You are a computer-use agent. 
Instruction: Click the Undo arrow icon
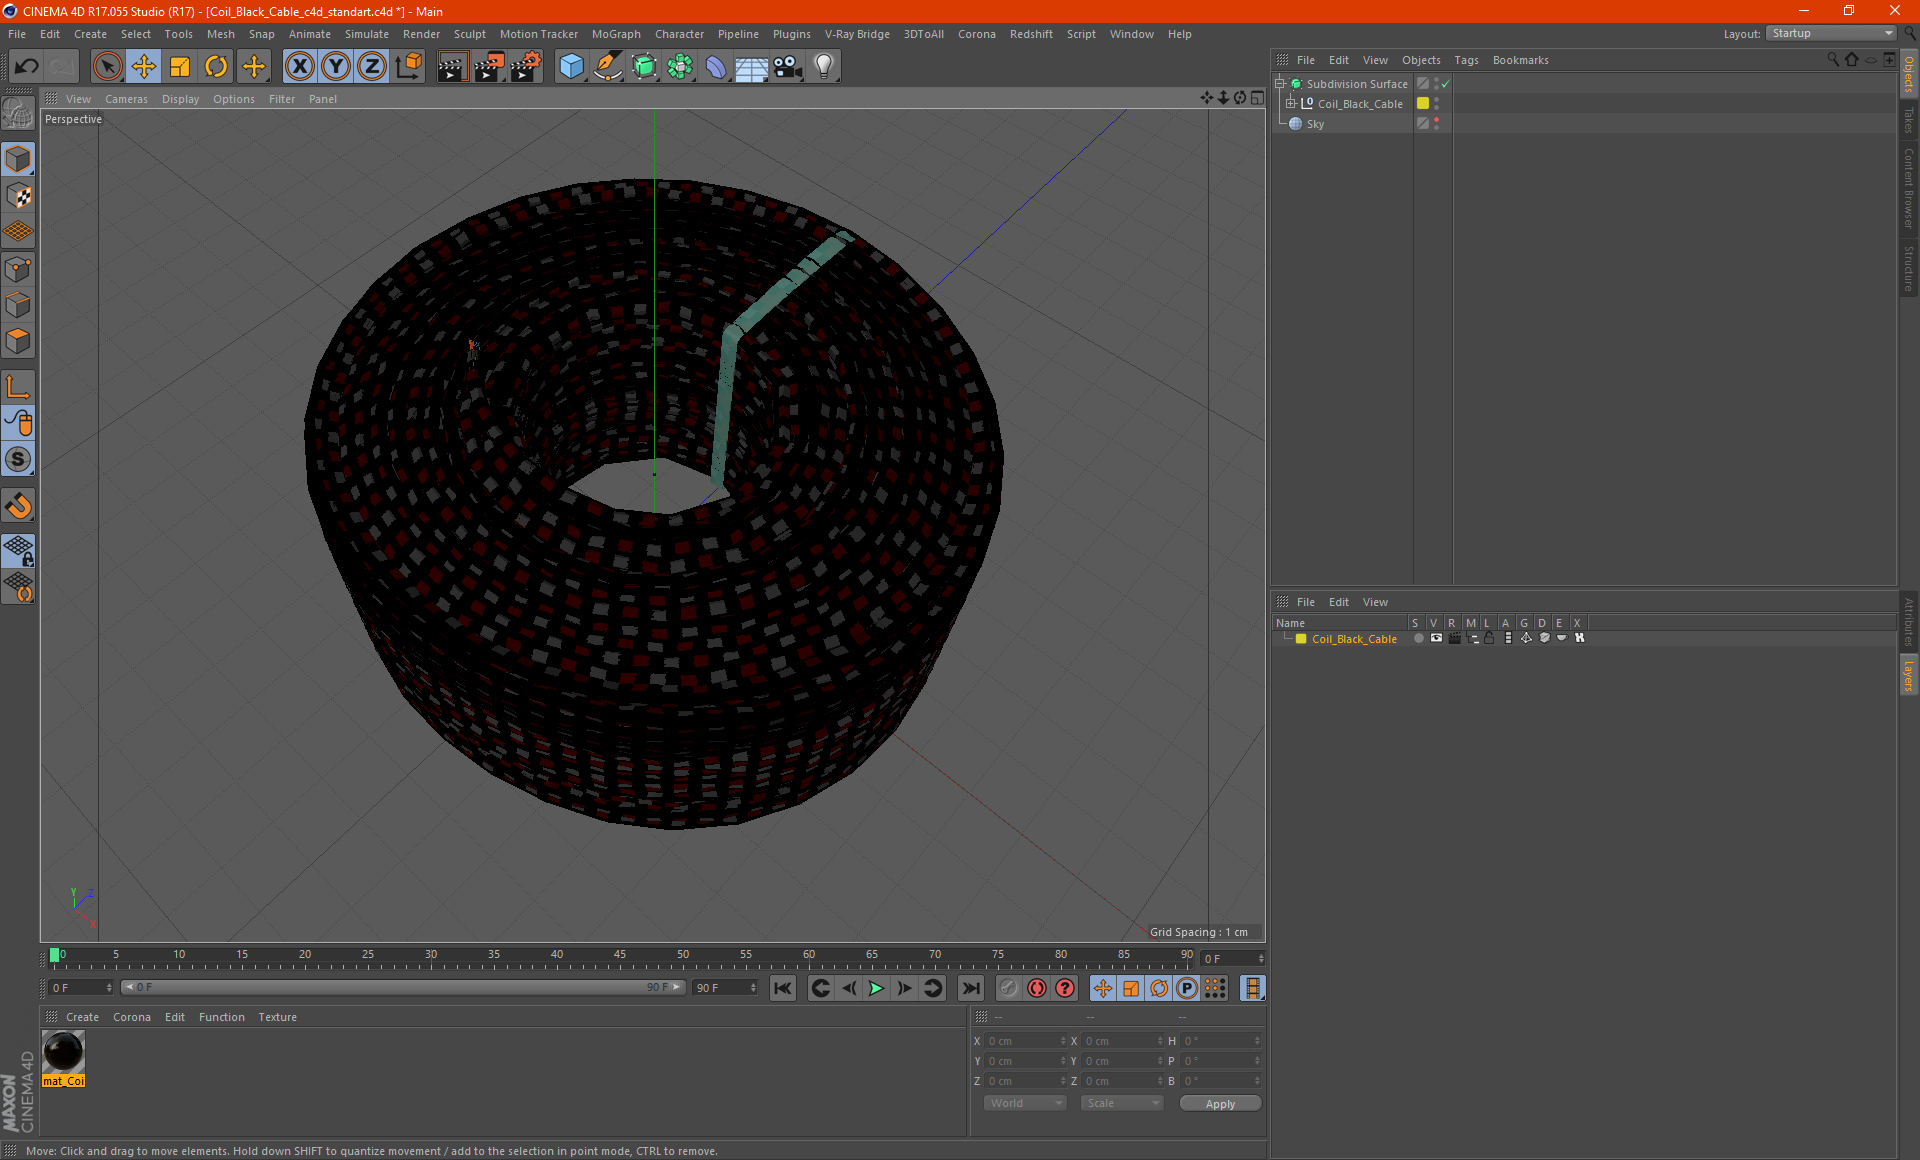(x=27, y=67)
